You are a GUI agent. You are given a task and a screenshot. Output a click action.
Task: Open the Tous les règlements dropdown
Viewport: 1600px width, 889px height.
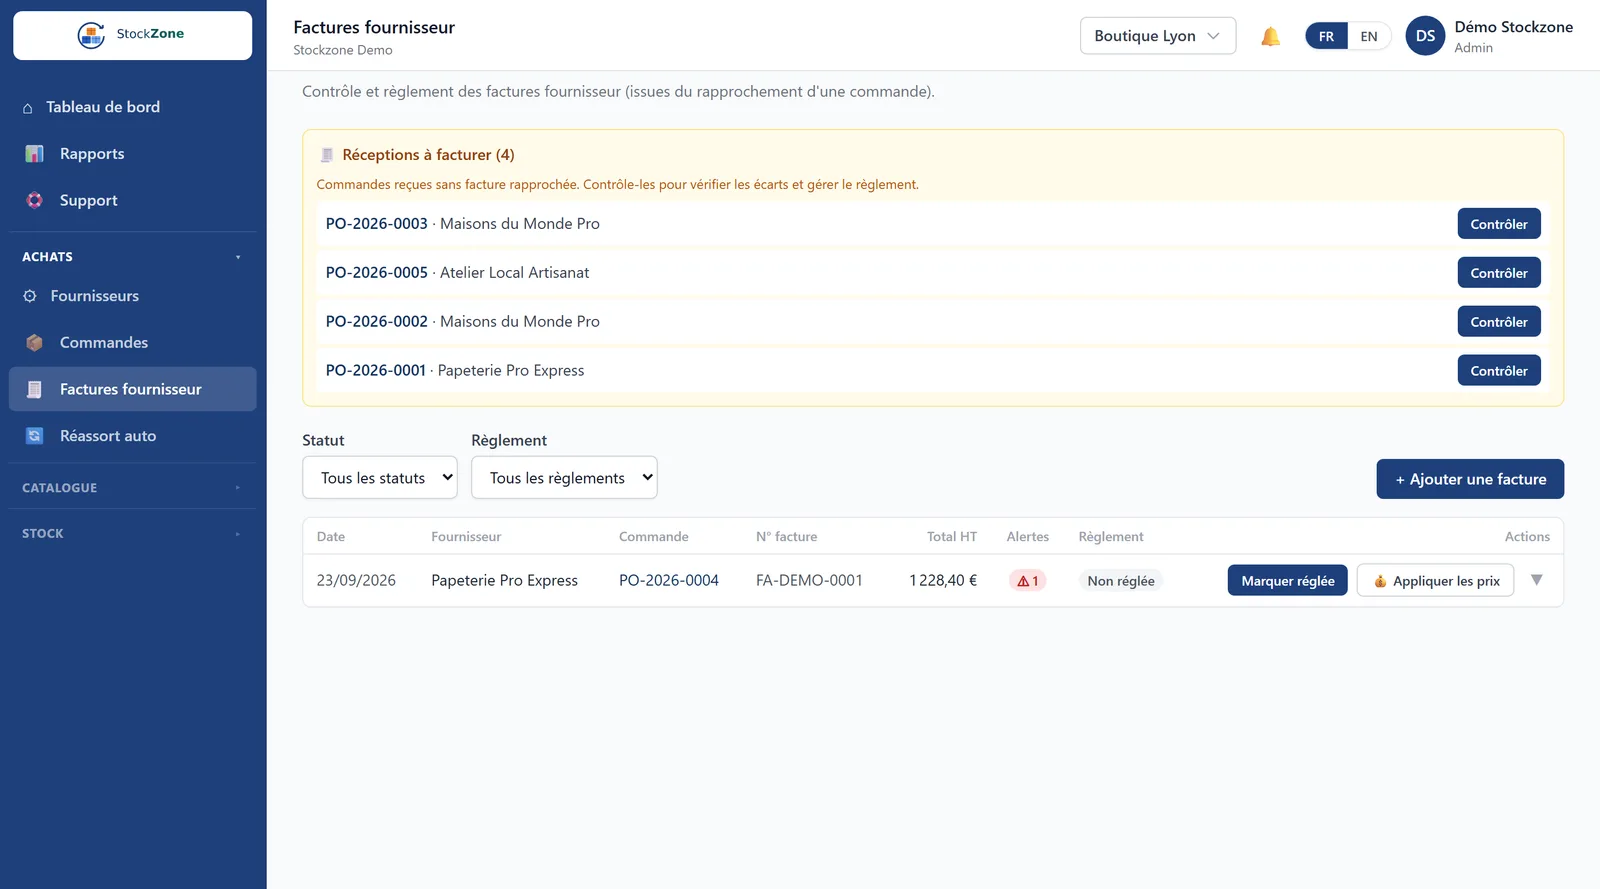click(x=564, y=478)
